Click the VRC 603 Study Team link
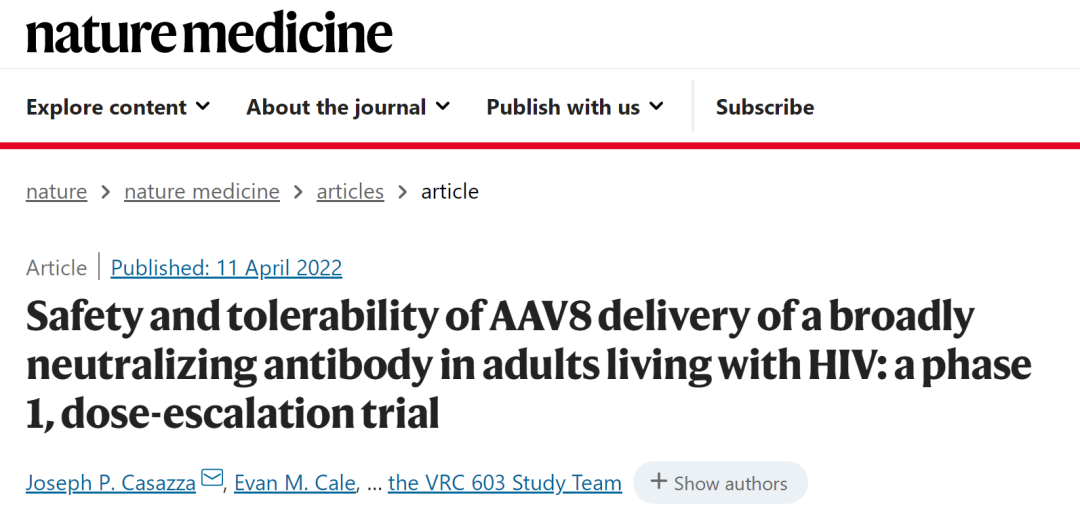The width and height of the screenshot is (1080, 518). click(x=505, y=483)
